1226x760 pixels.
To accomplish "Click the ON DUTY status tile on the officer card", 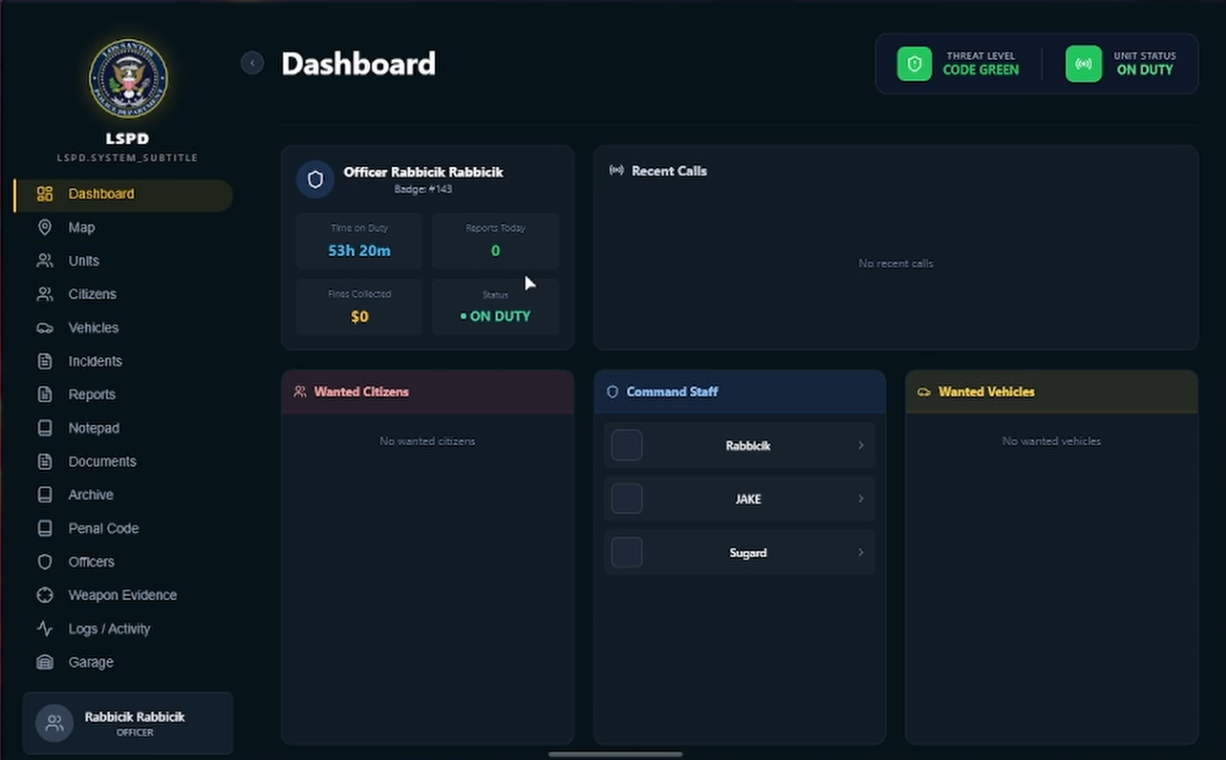I will 495,306.
